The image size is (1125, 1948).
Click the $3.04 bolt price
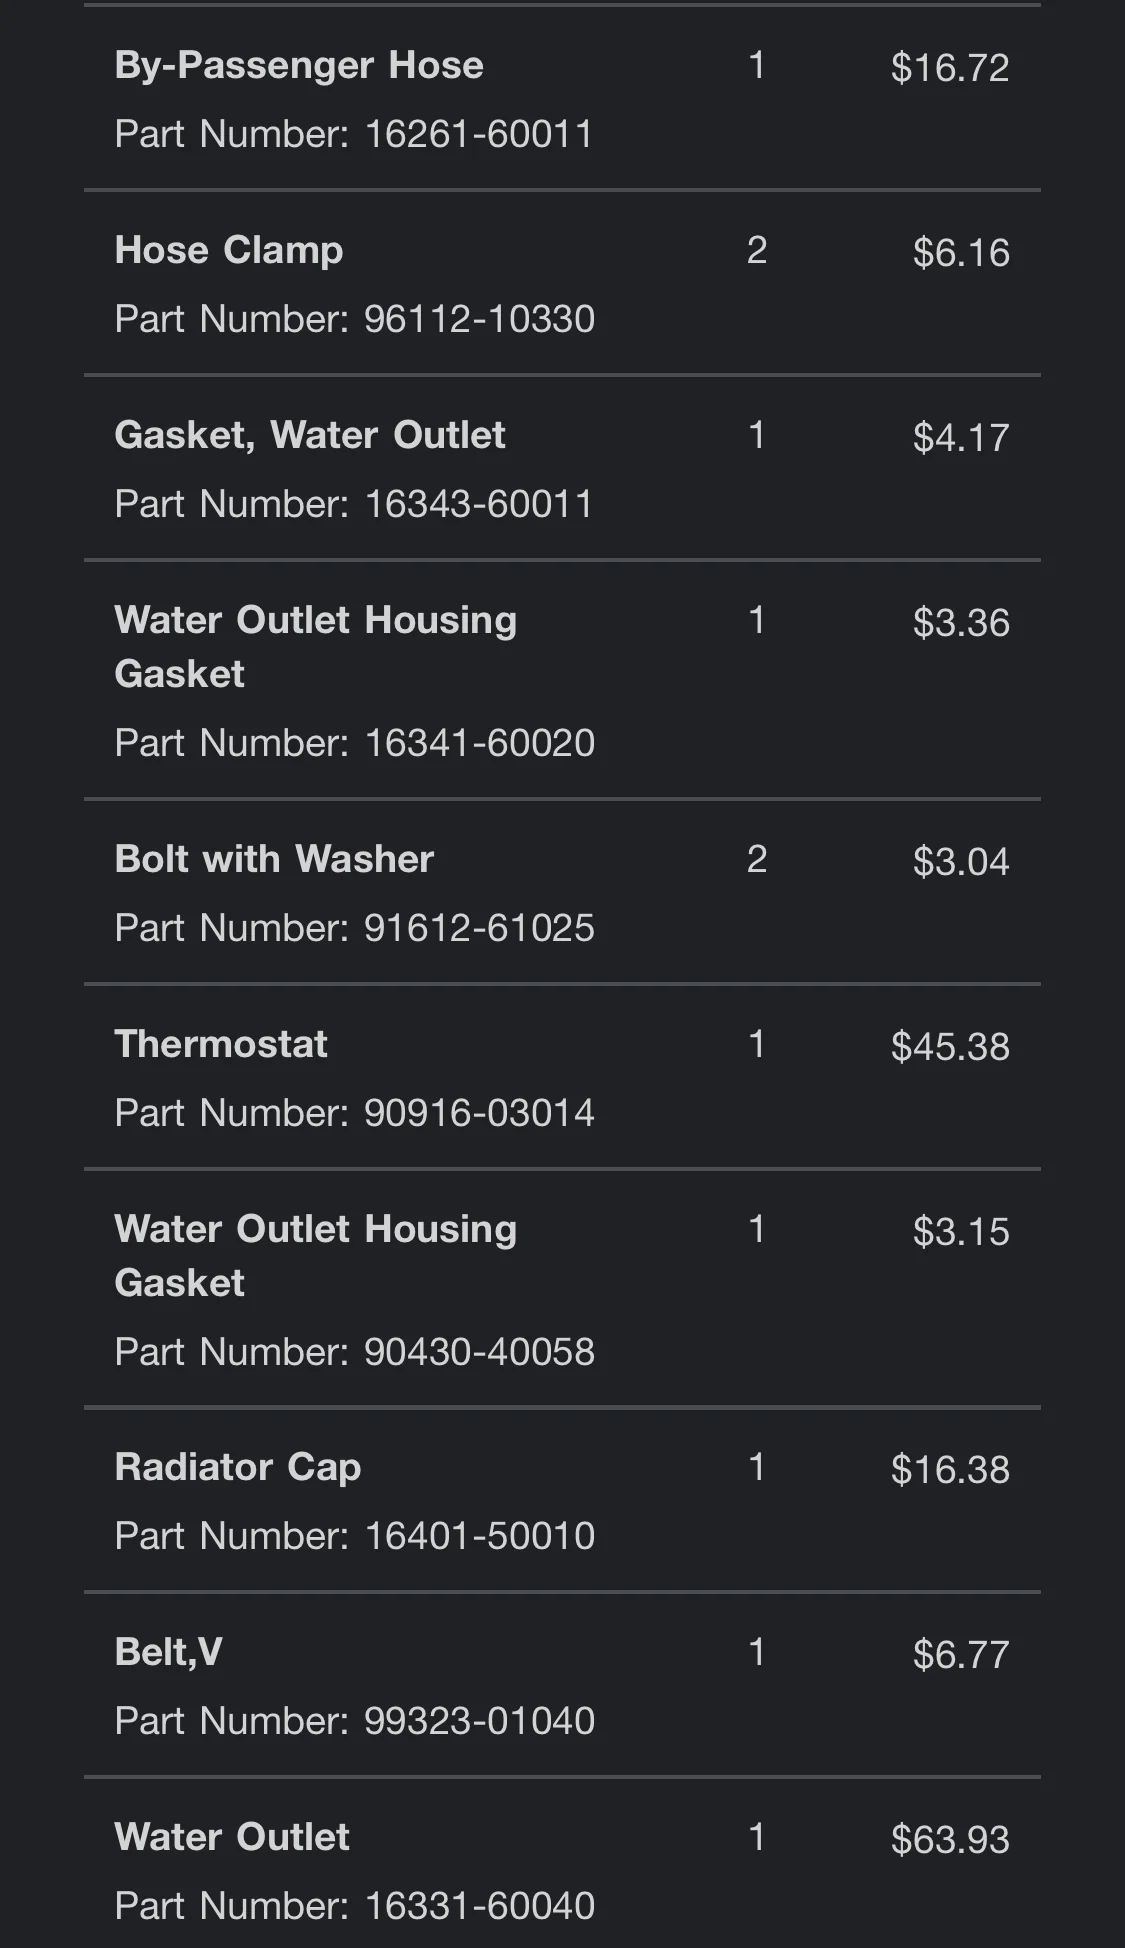pos(960,862)
